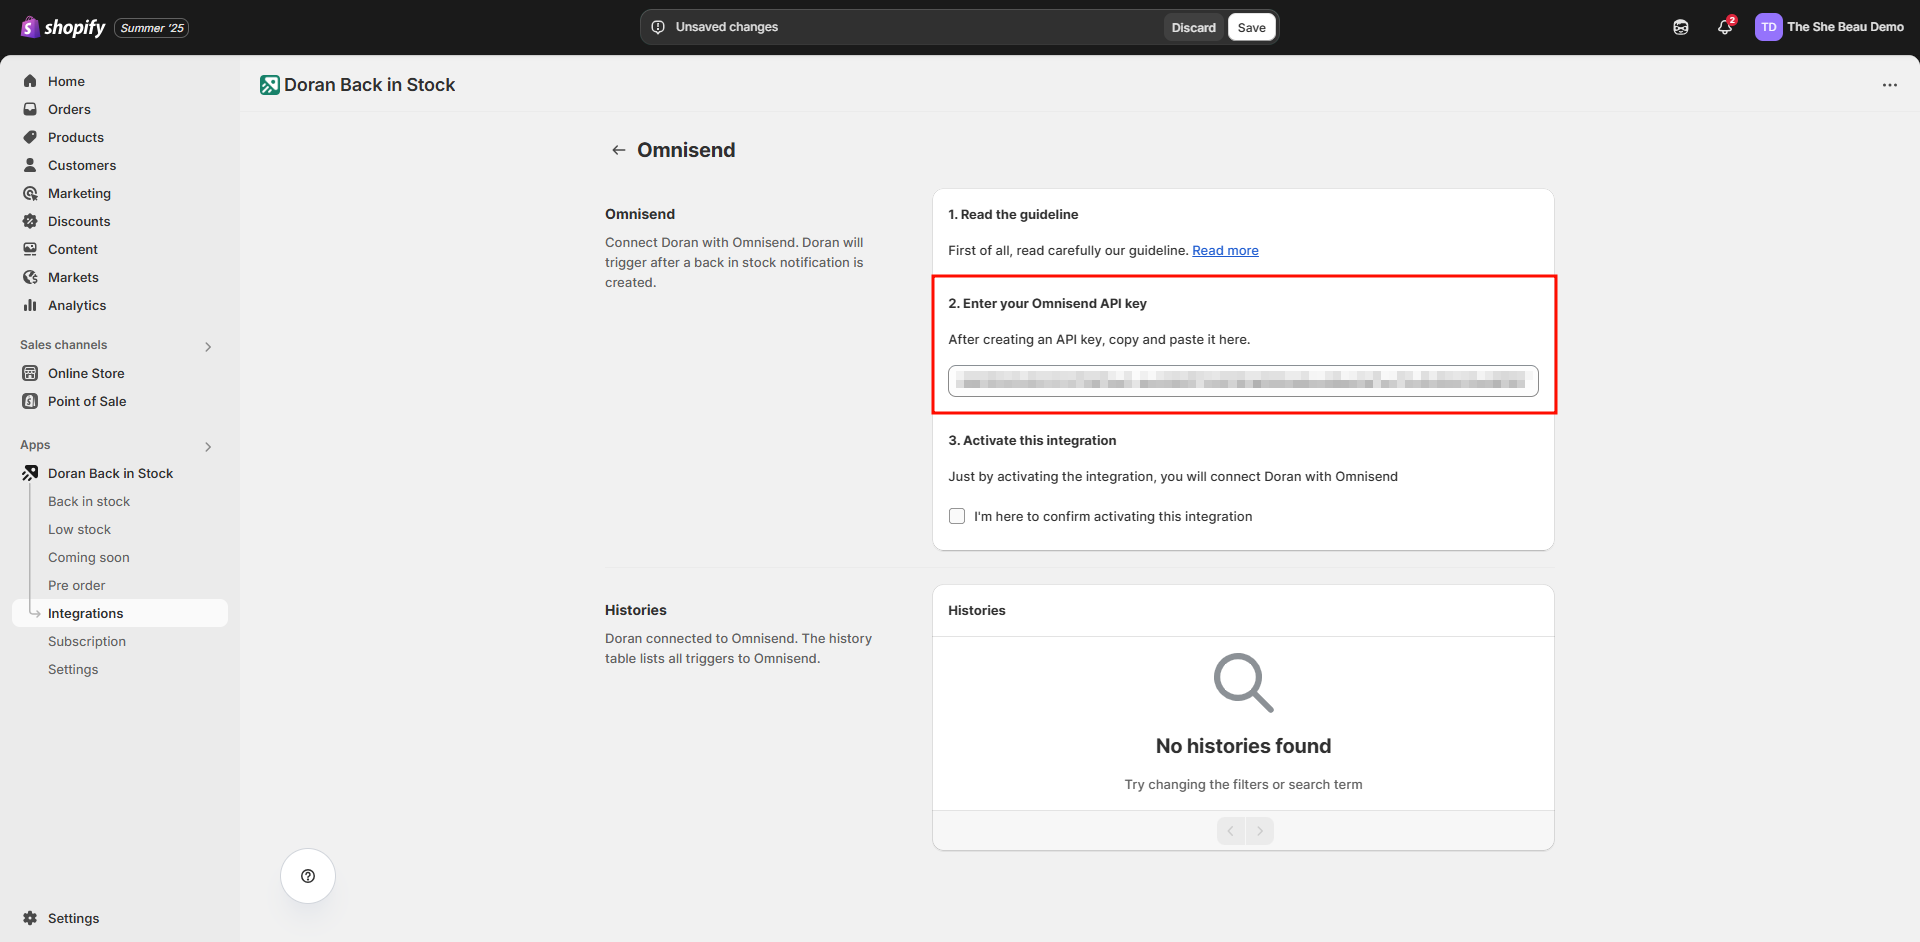Click the Point of Sale icon
Viewport: 1920px width, 942px height.
(x=30, y=401)
